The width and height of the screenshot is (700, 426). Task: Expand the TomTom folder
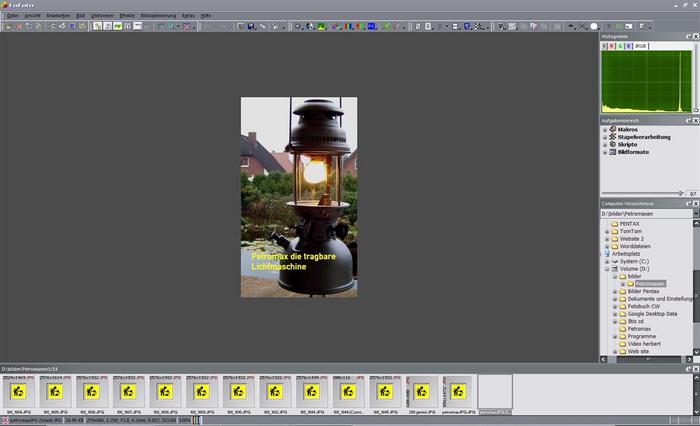607,231
